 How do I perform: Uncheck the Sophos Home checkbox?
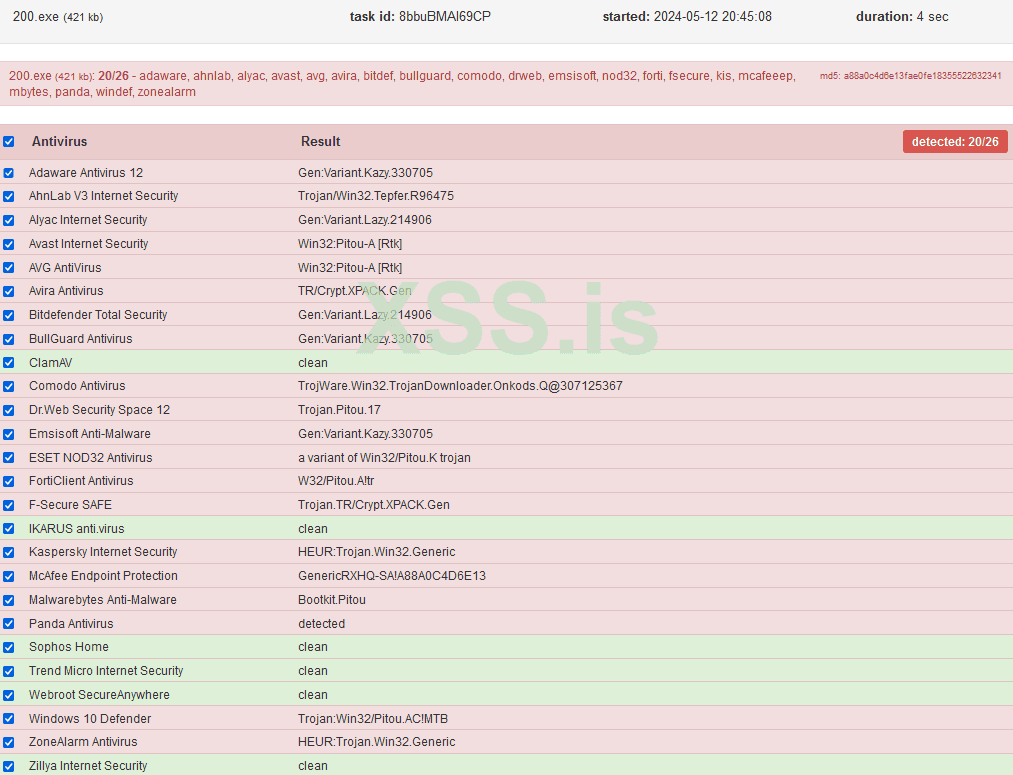tap(8, 647)
